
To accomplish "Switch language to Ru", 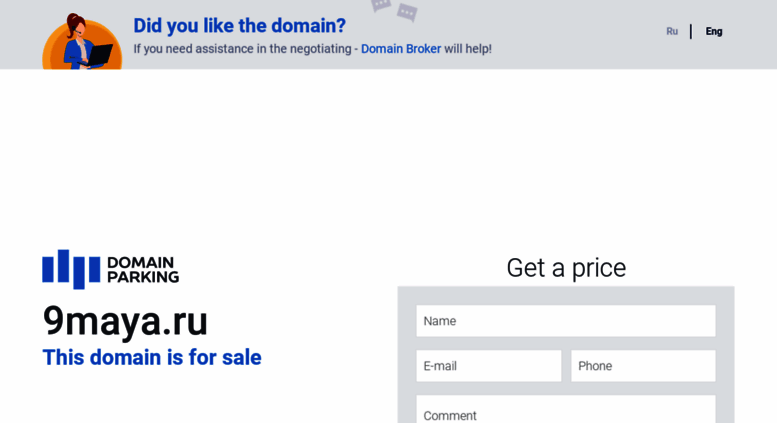I will point(672,31).
